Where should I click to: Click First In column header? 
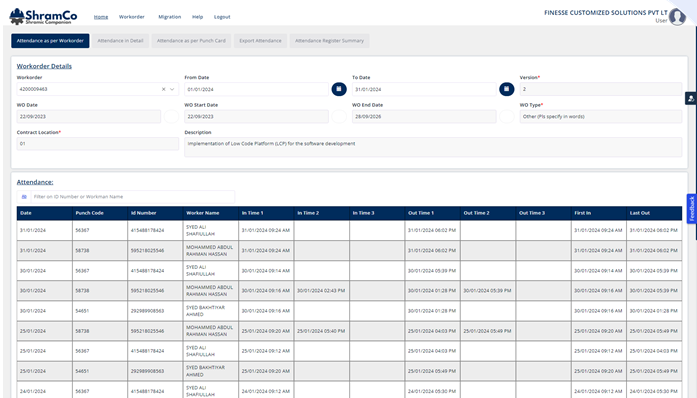tap(599, 213)
